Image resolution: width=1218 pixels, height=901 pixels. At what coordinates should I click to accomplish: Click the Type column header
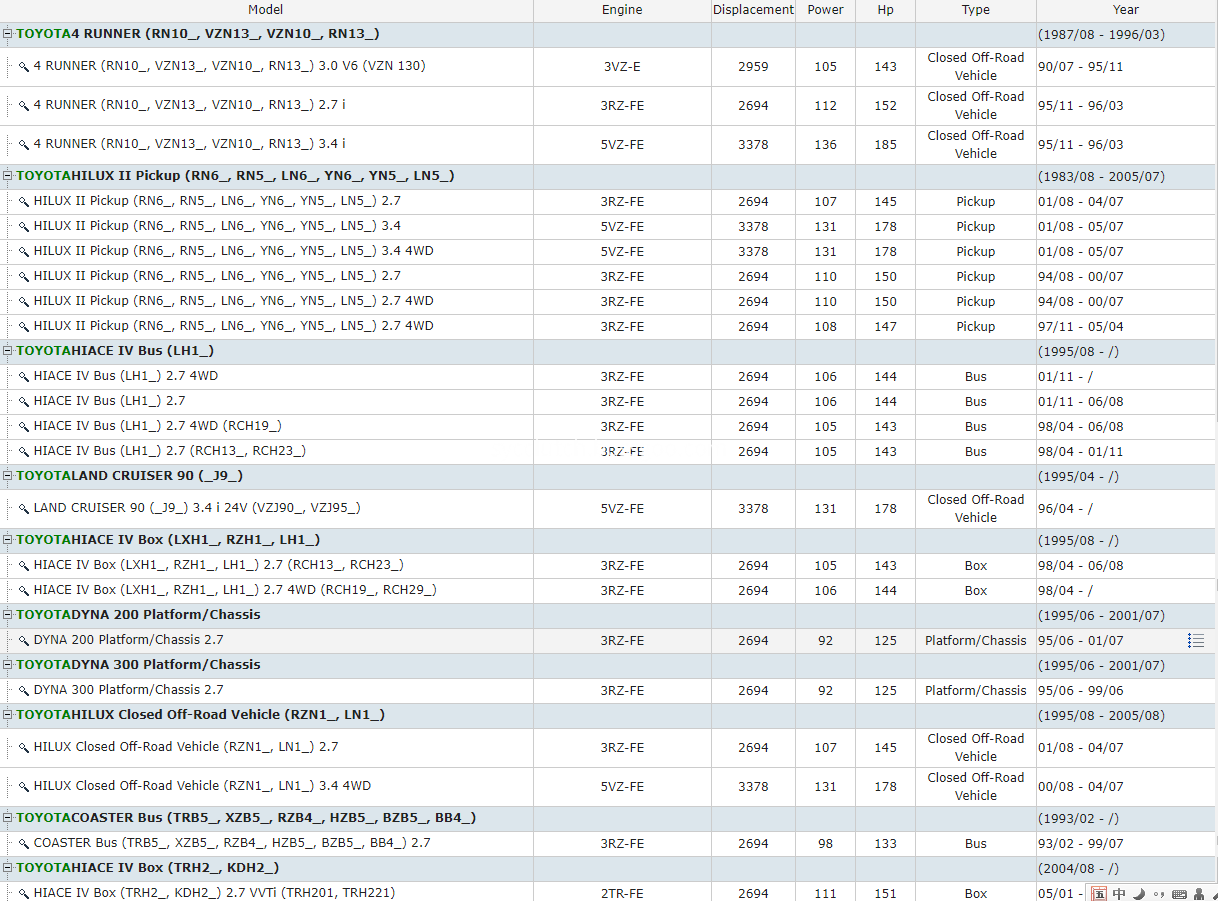975,10
